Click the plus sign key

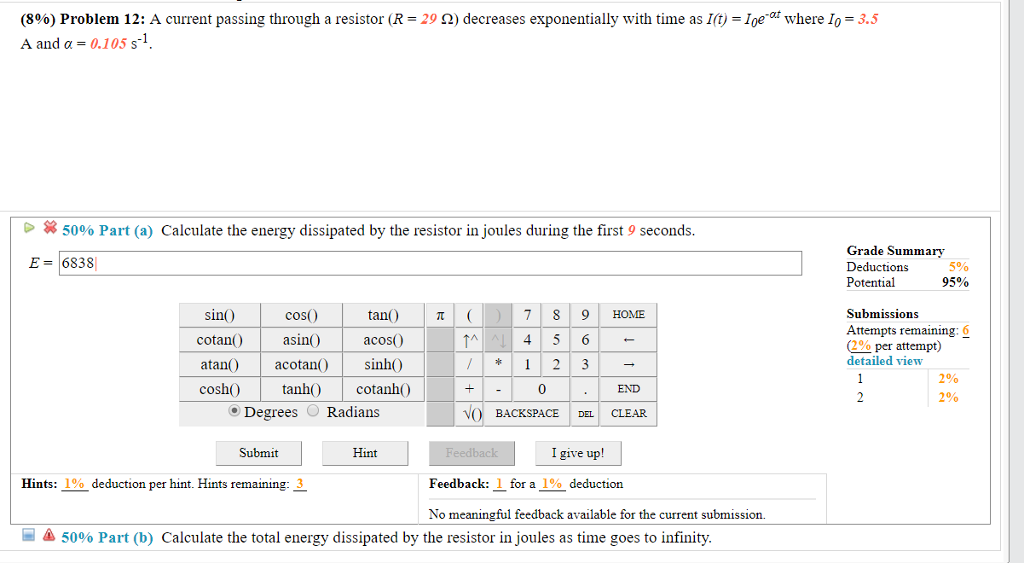click(468, 389)
